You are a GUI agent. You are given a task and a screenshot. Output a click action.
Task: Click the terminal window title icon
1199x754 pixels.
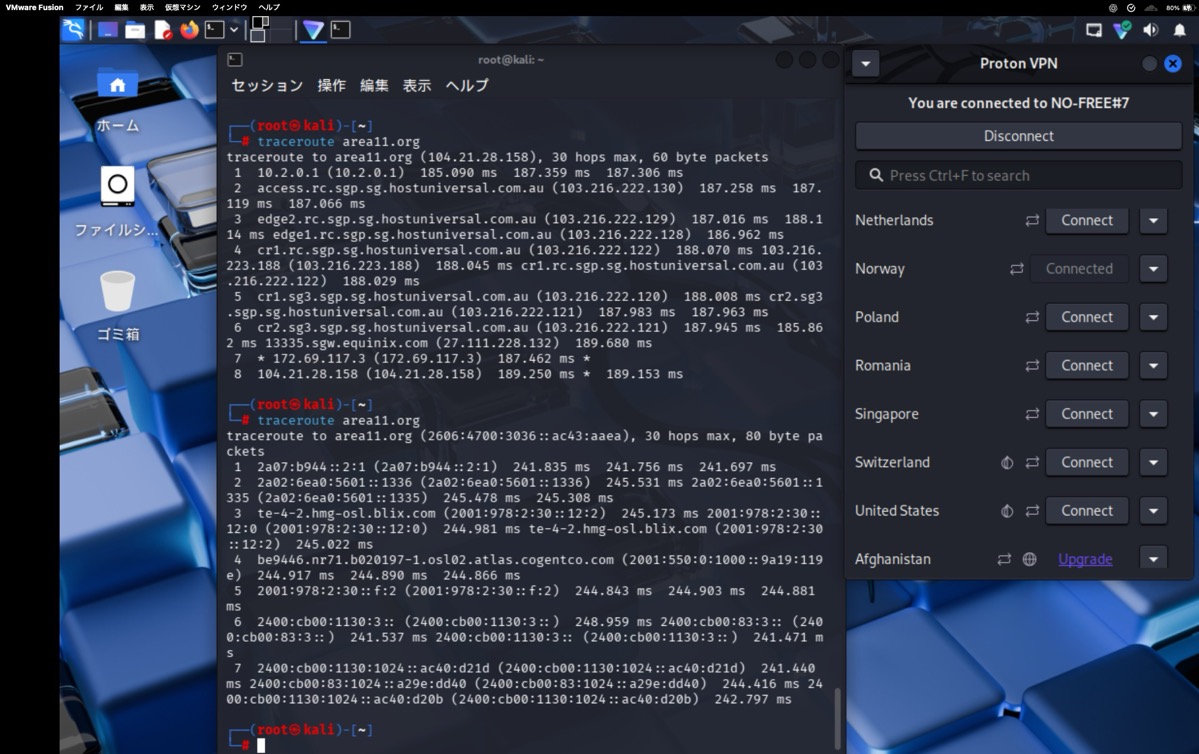[x=236, y=60]
